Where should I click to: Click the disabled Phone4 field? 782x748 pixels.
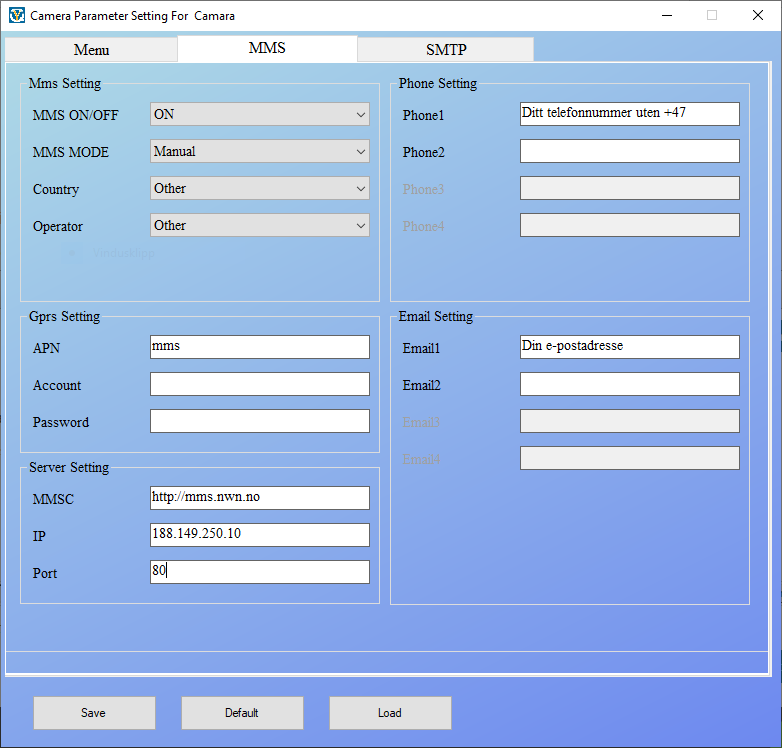tap(629, 225)
